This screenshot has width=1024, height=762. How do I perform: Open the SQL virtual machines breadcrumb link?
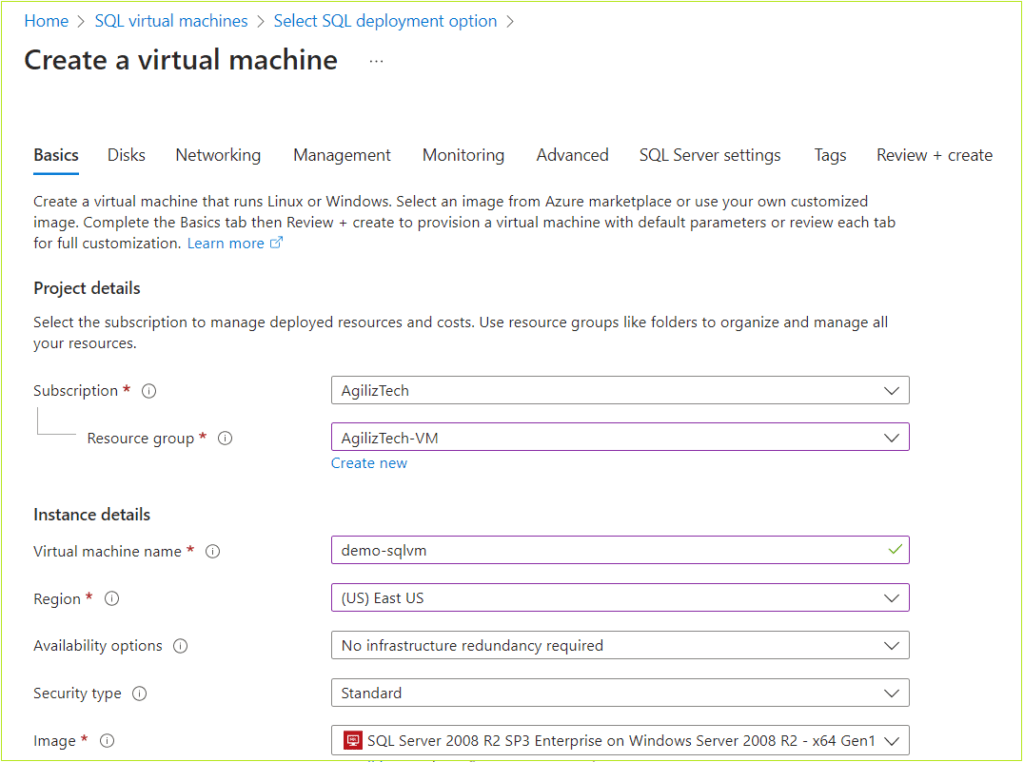(x=170, y=20)
